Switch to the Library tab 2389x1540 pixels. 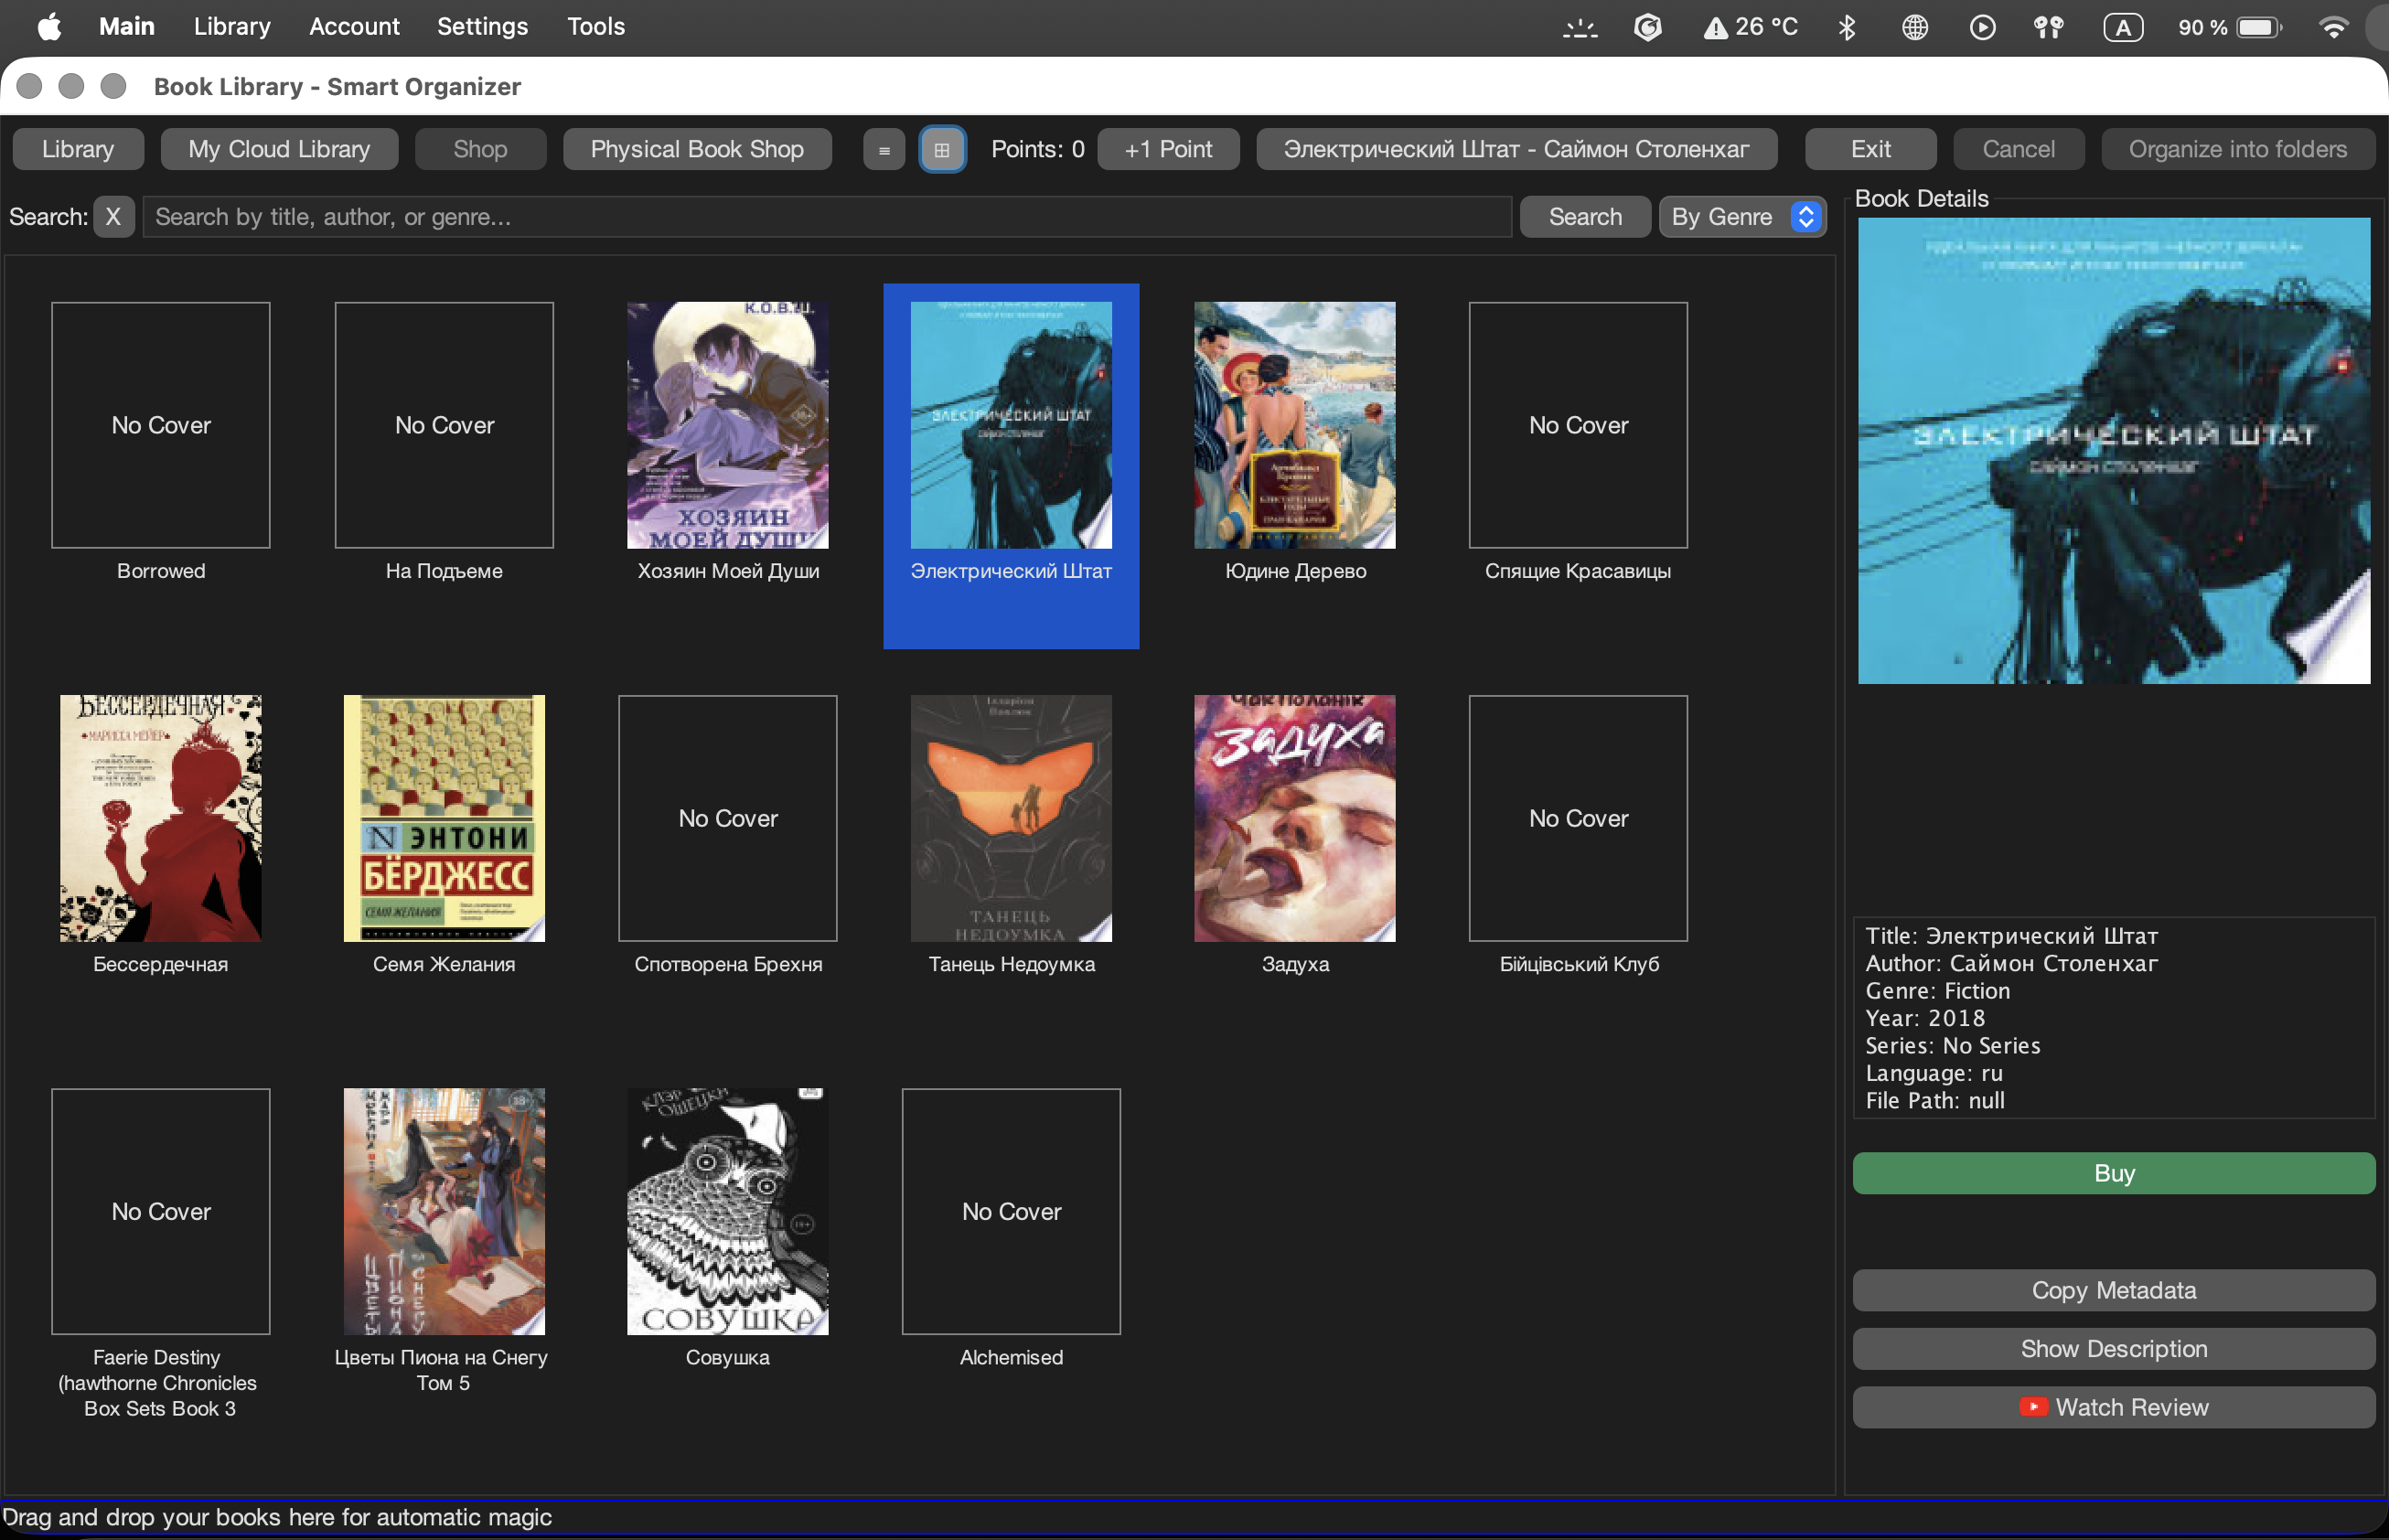tap(78, 150)
